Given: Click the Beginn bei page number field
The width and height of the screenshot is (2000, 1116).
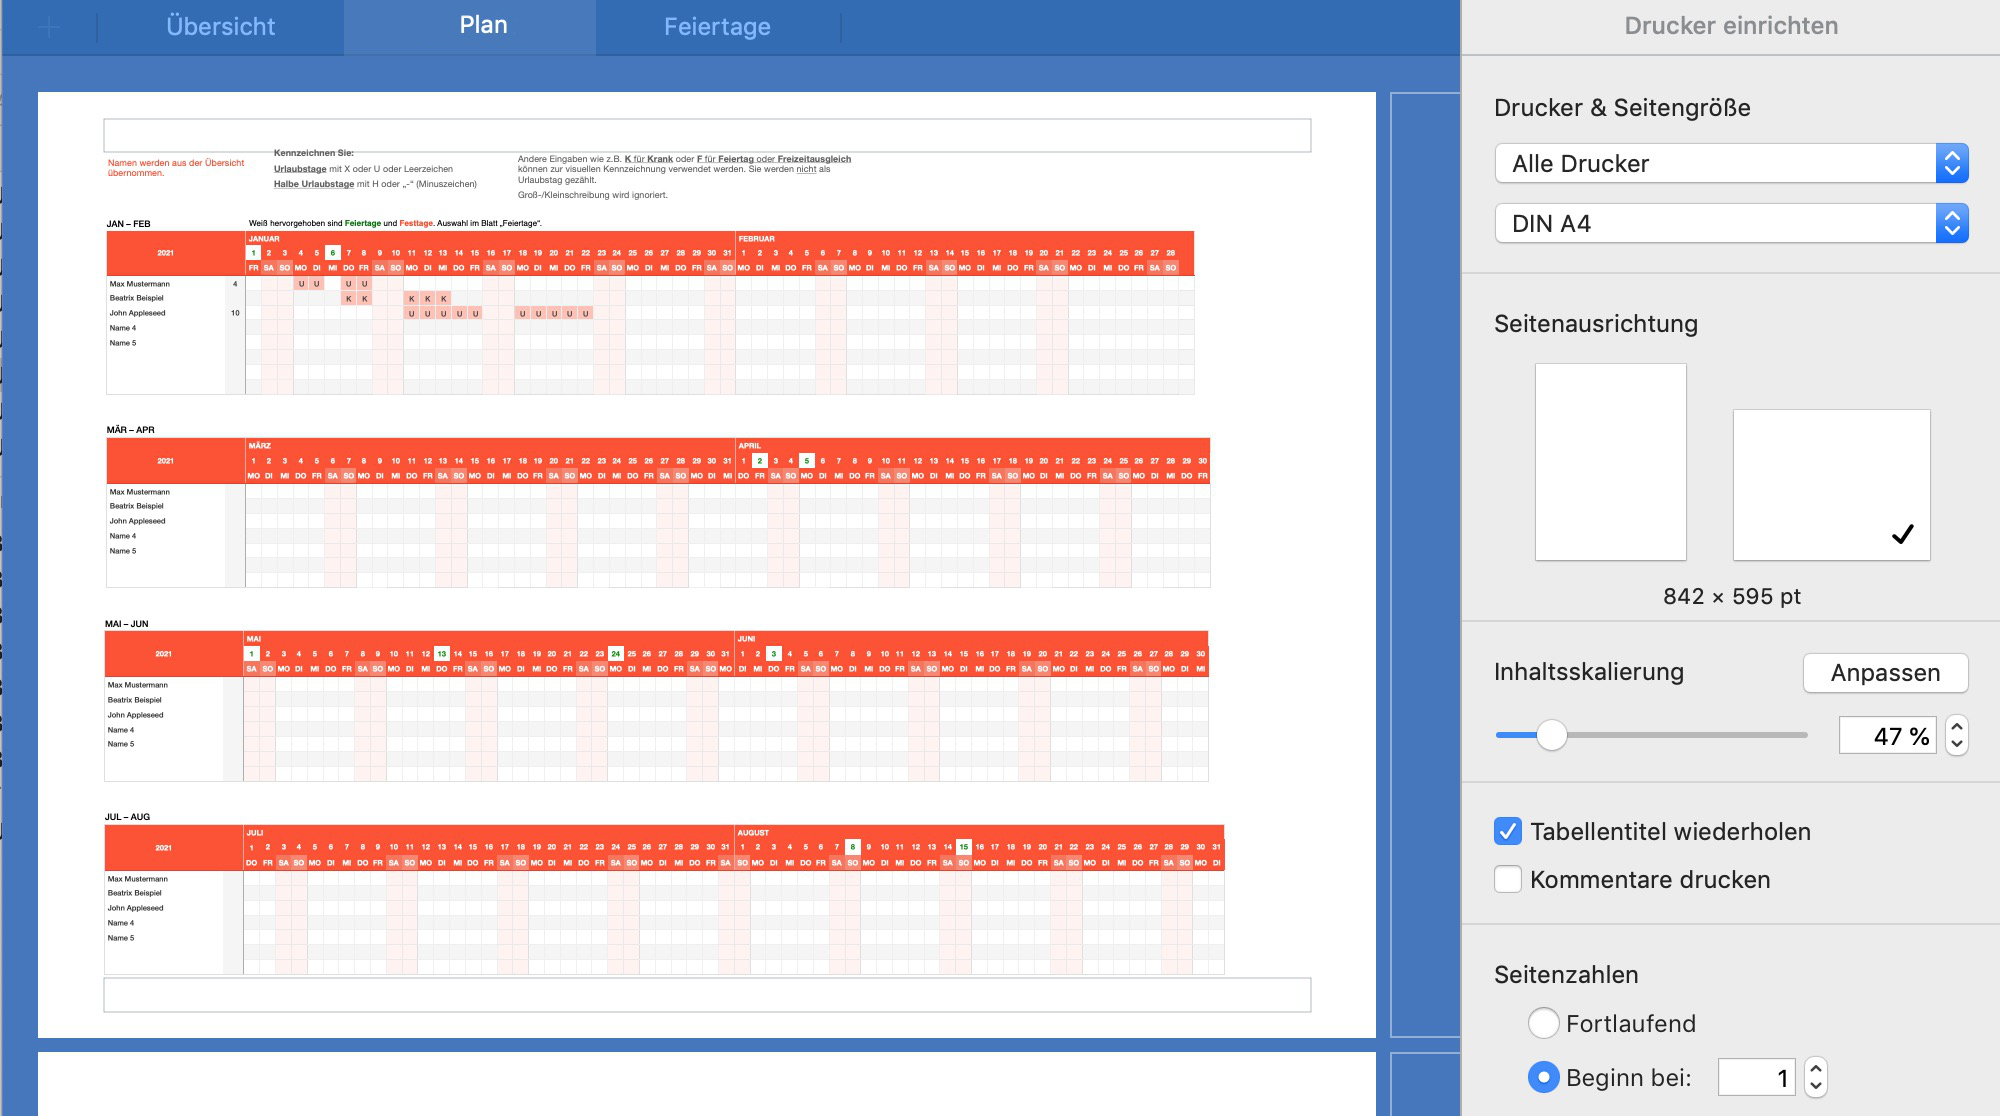Looking at the screenshot, I should pyautogui.click(x=1756, y=1078).
